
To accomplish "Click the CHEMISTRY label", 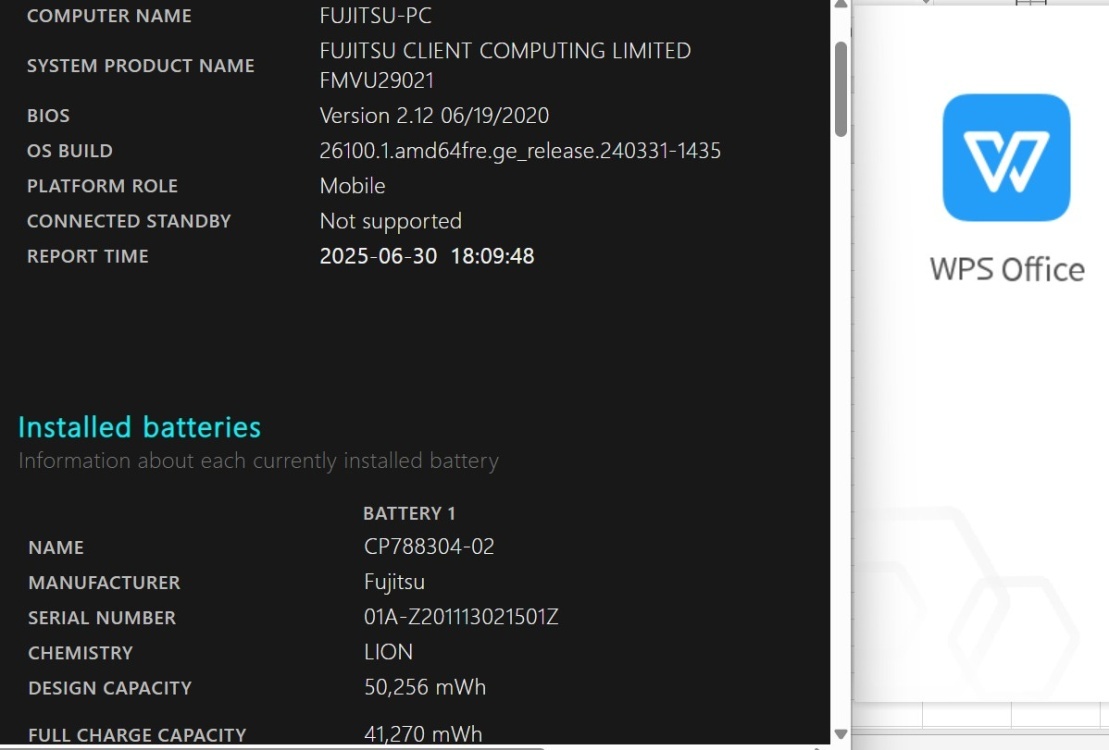I will pyautogui.click(x=81, y=653).
